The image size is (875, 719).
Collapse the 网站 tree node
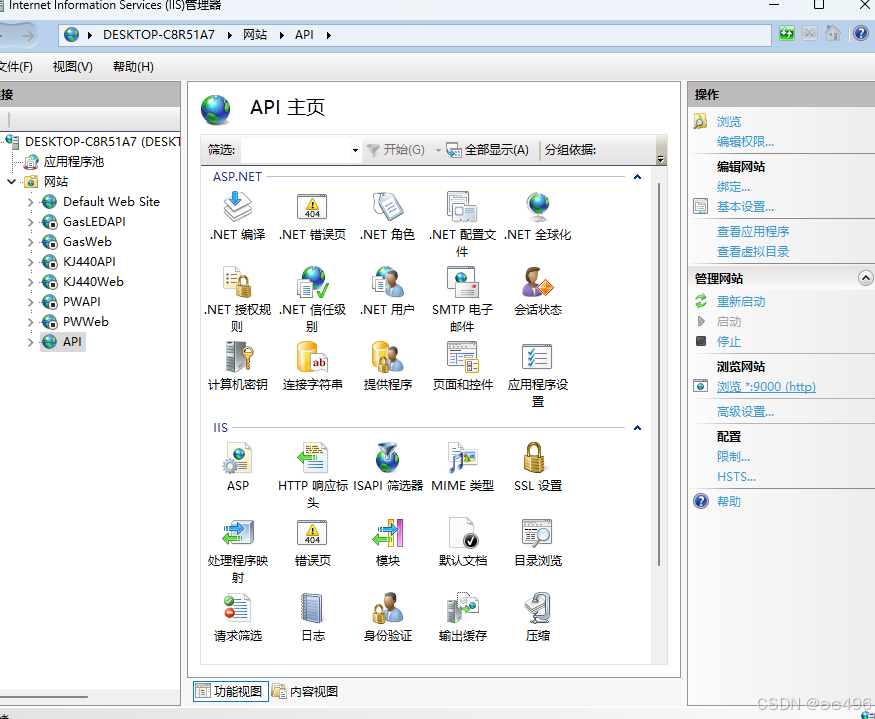pos(11,181)
